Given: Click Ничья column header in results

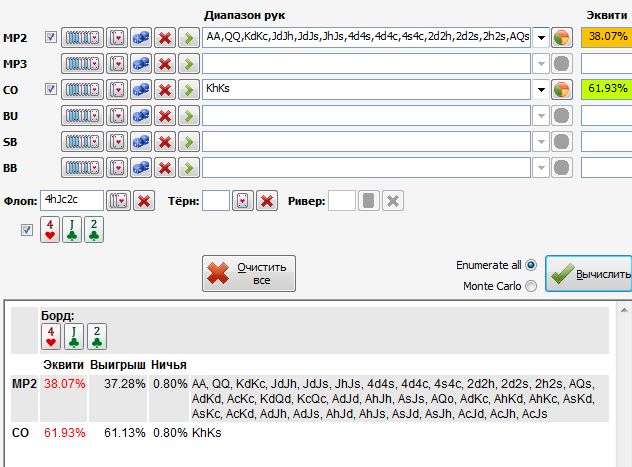Looking at the screenshot, I should coord(168,365).
